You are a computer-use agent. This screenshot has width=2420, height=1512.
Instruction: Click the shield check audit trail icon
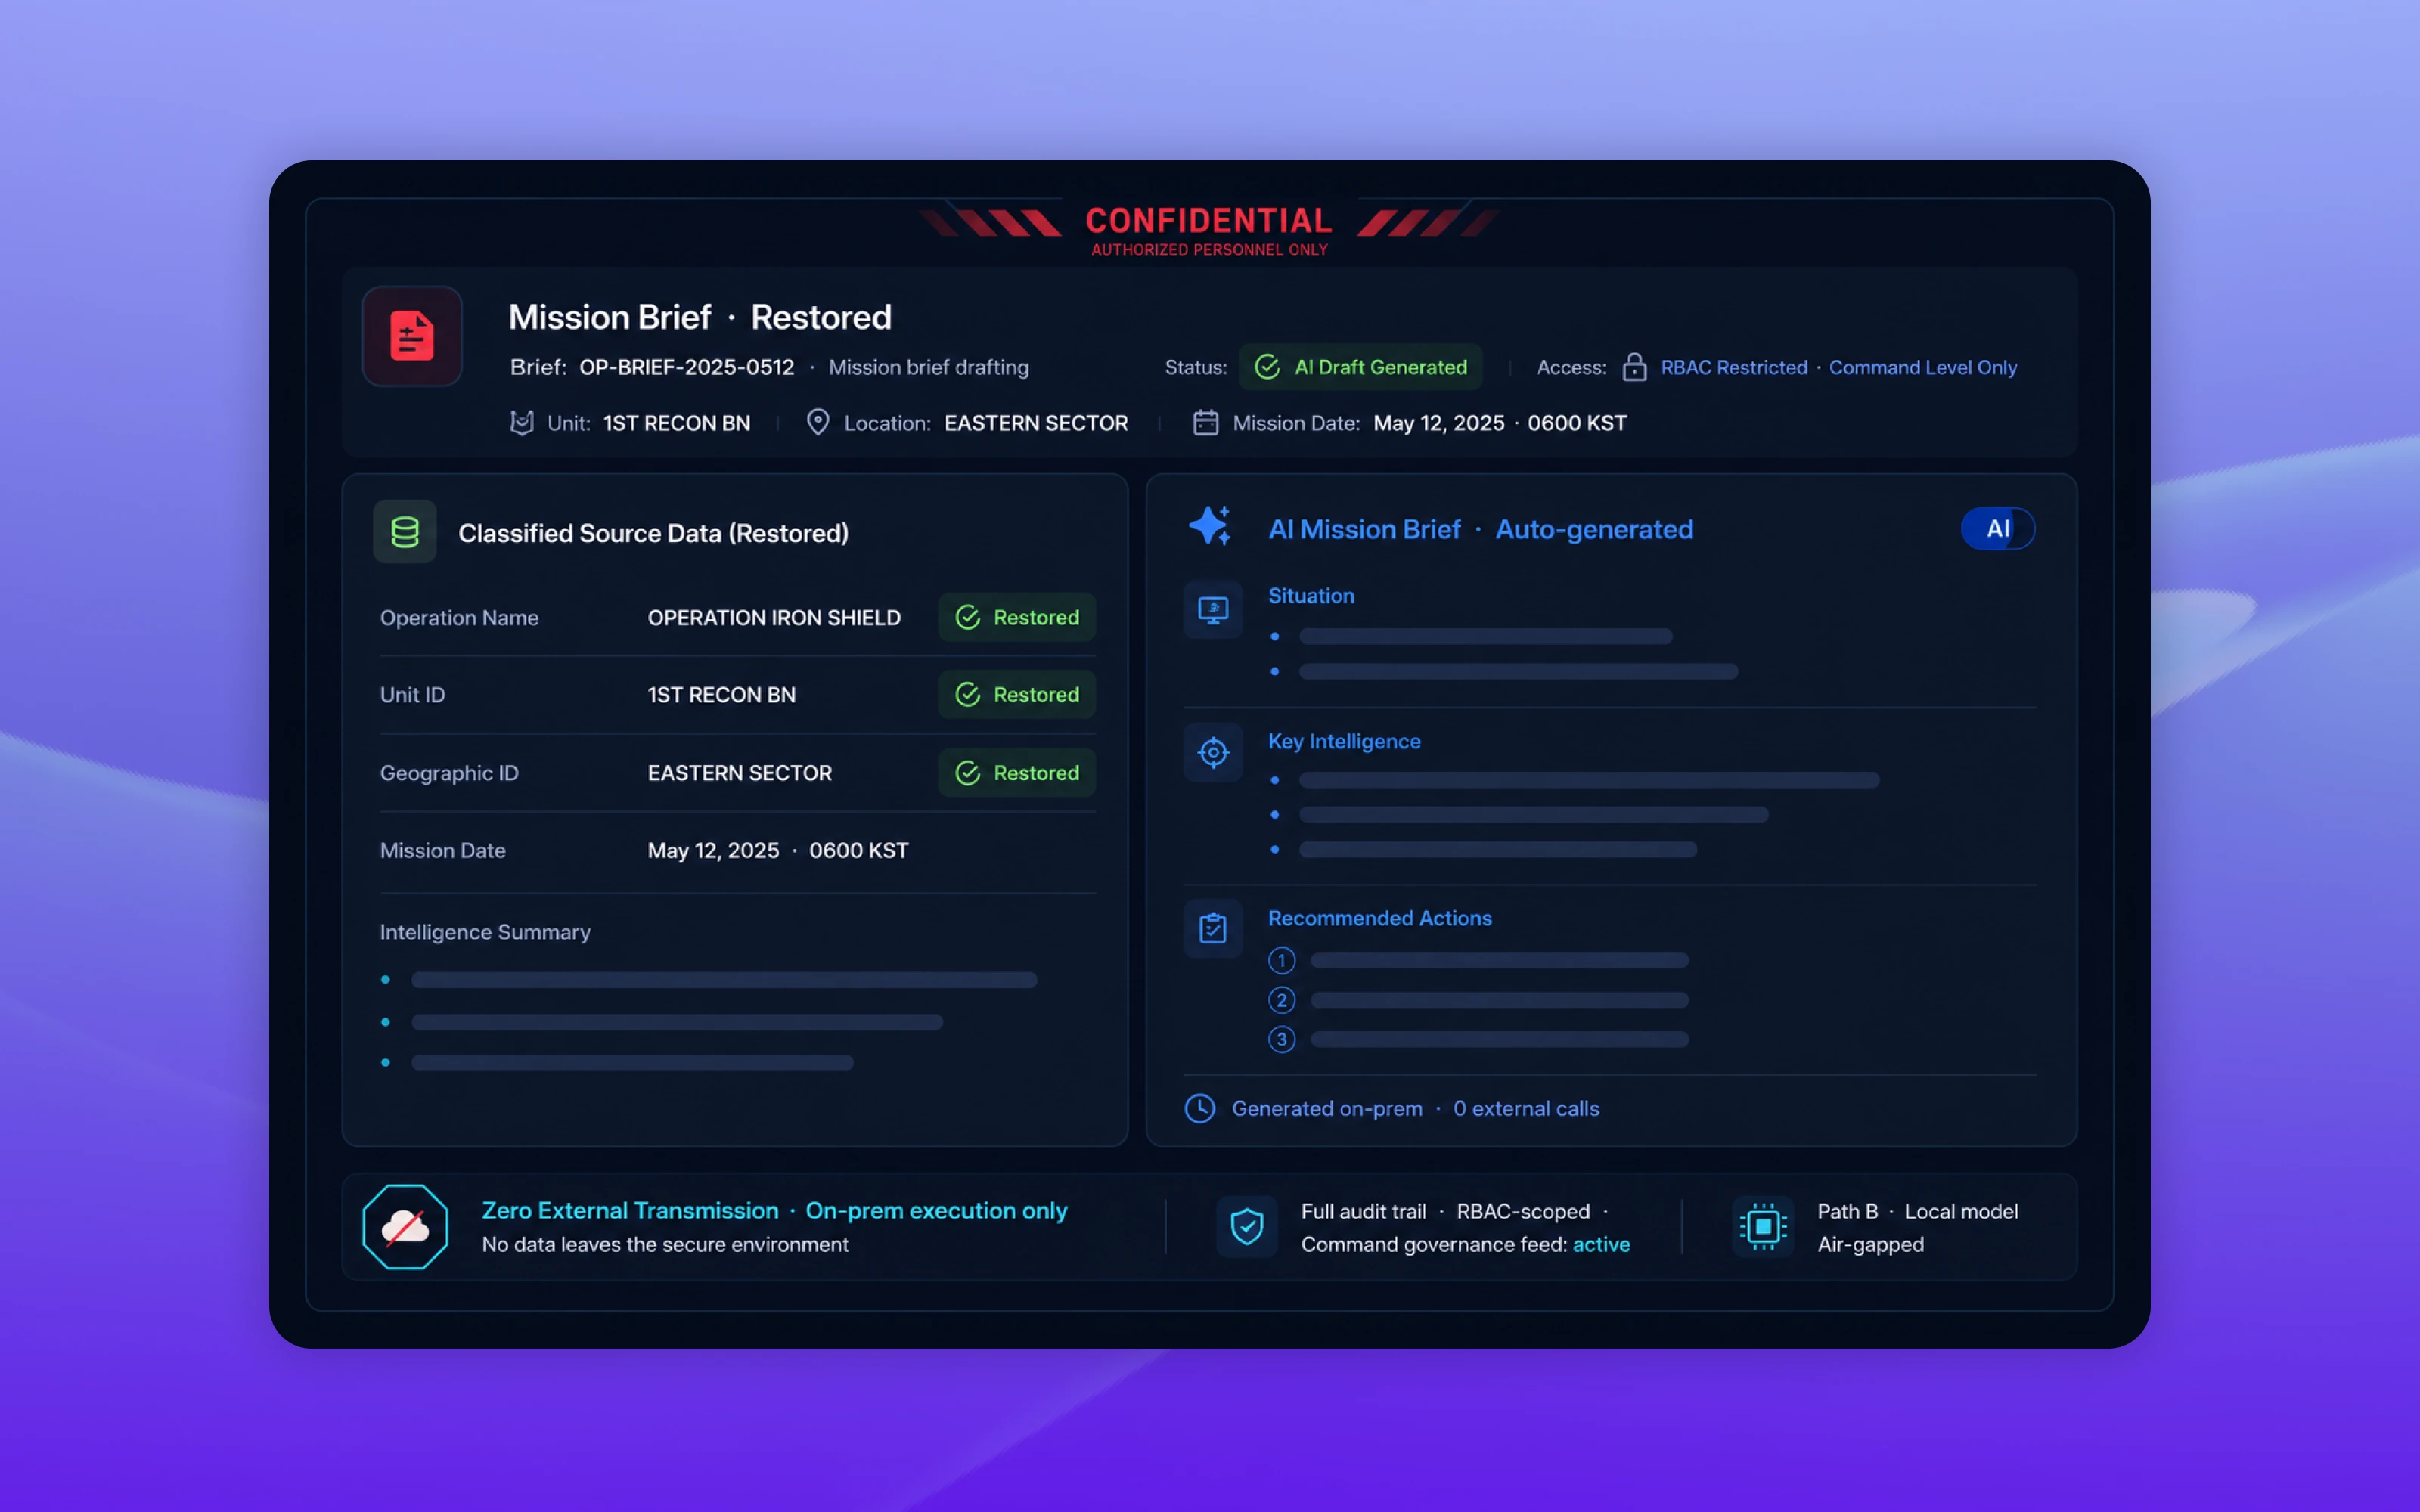coord(1247,1227)
